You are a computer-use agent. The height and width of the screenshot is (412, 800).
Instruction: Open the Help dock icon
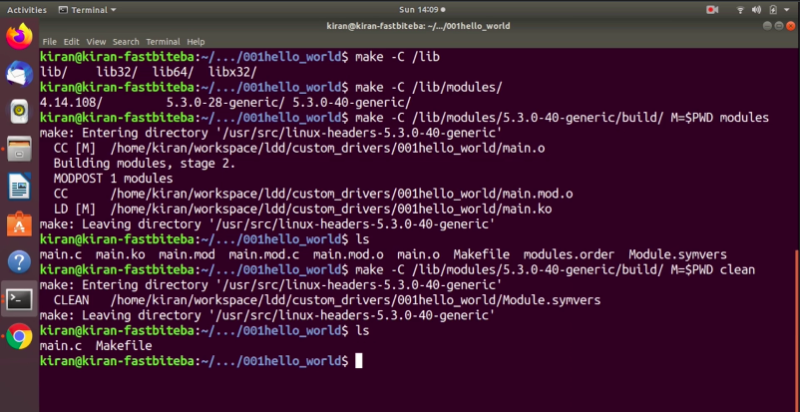click(x=19, y=262)
